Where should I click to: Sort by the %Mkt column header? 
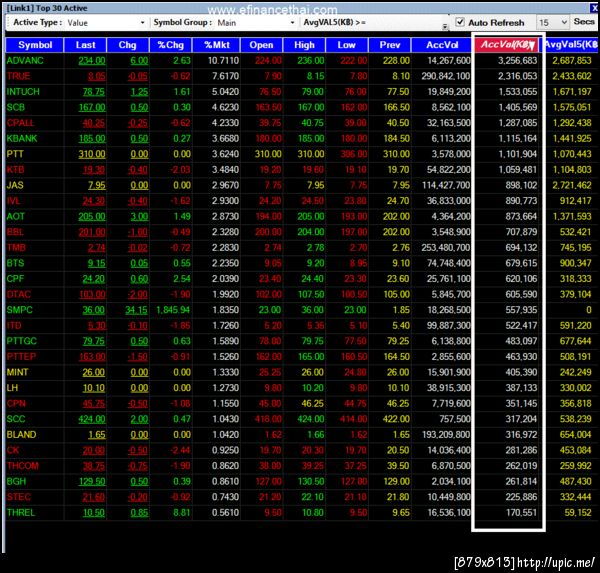(217, 45)
